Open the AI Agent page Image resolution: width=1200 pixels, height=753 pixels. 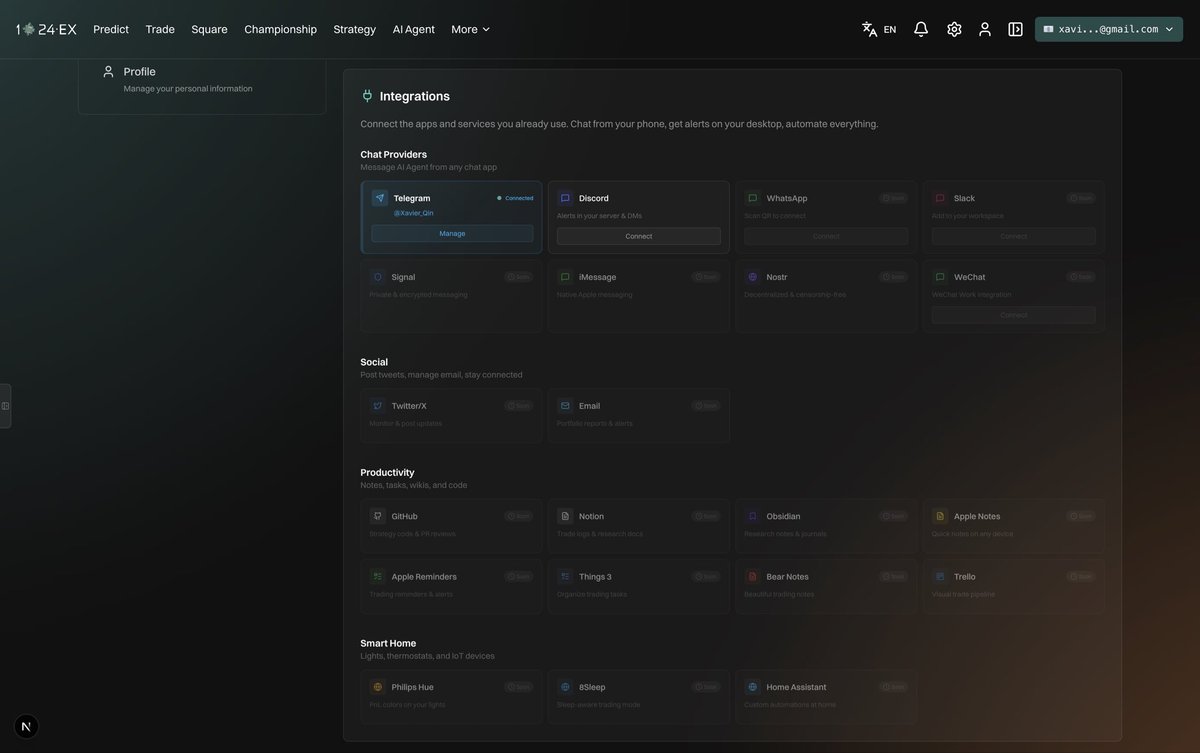tap(414, 29)
